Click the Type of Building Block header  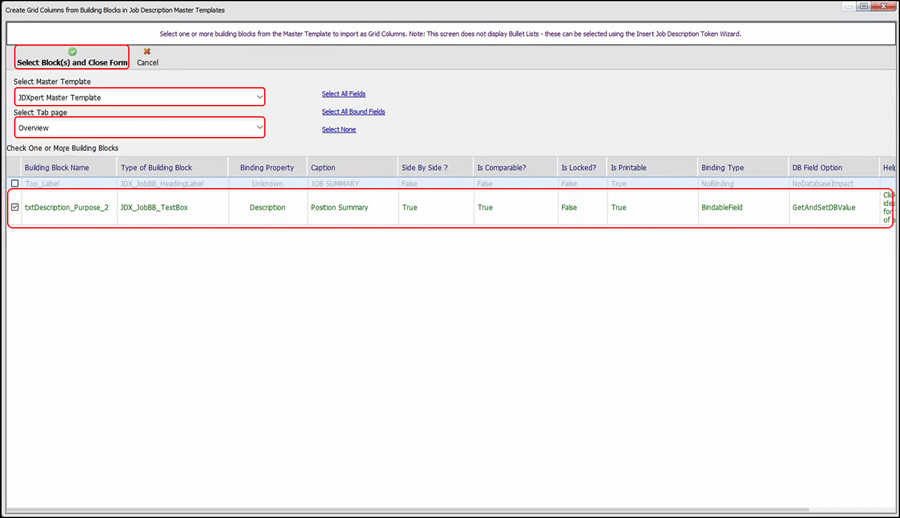156,167
